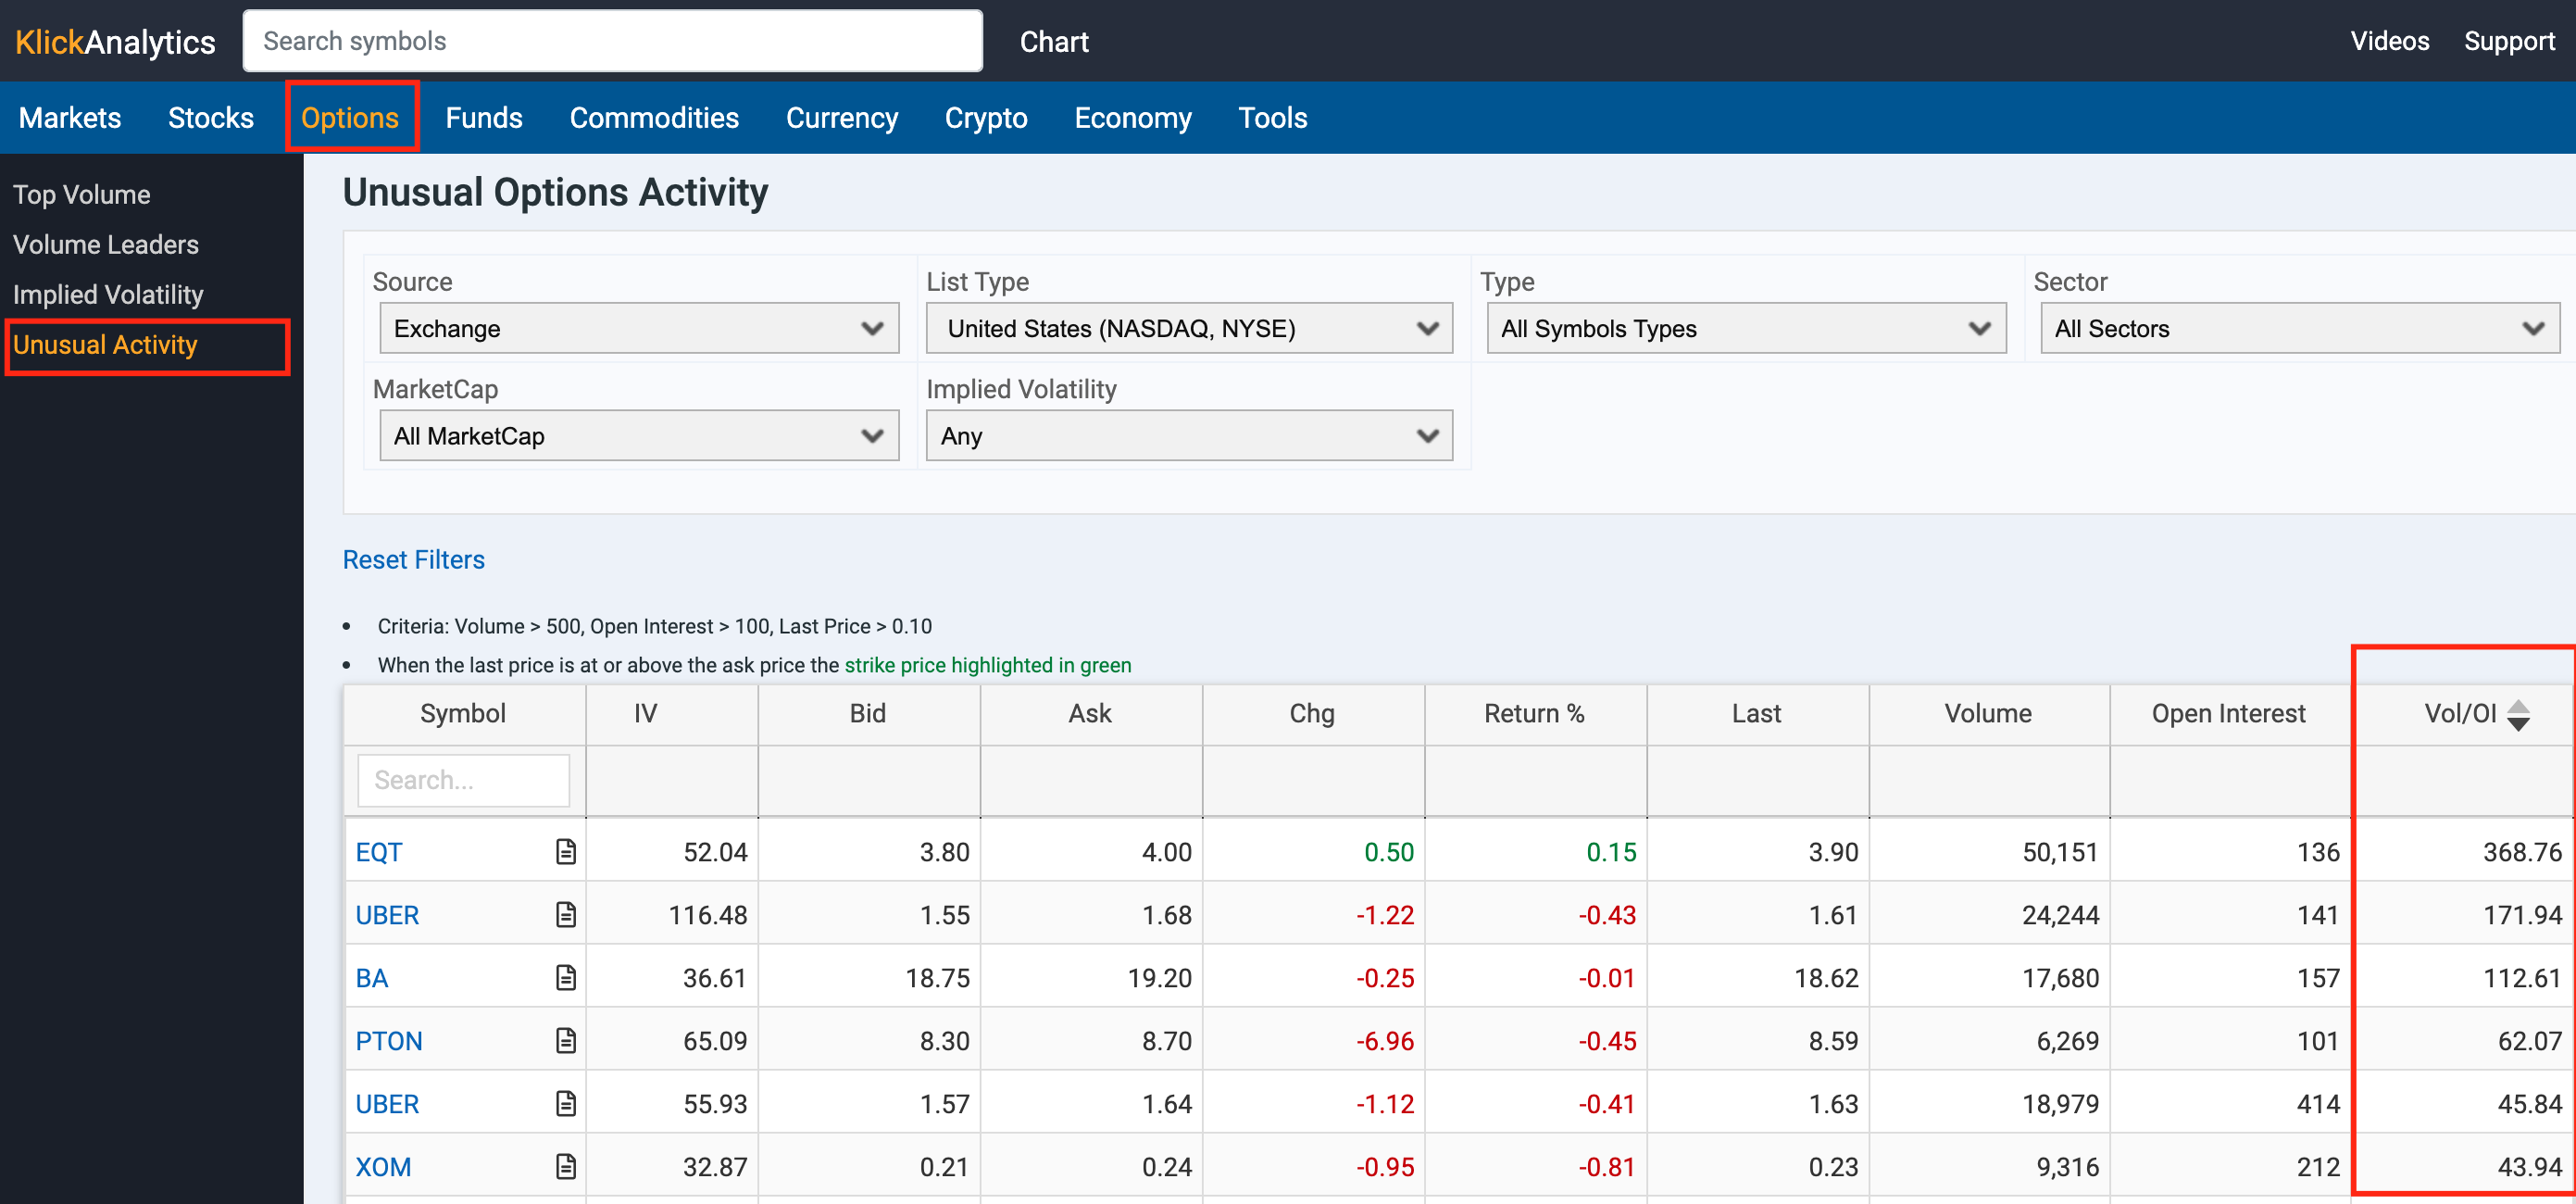The image size is (2576, 1204).
Task: Open the UBER link with IV 116.48
Action: point(387,915)
